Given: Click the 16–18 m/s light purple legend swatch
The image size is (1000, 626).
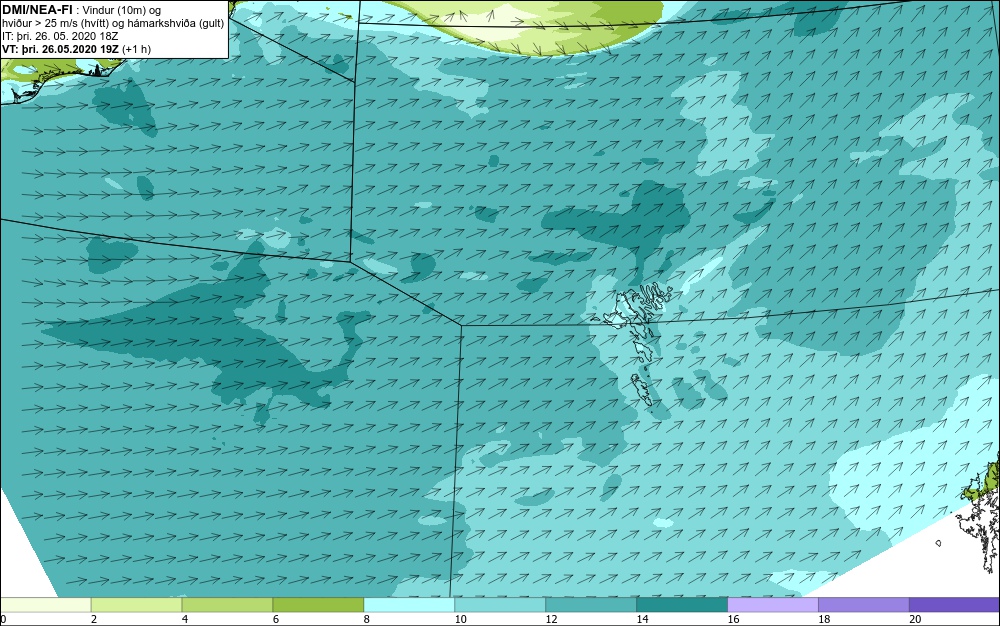Looking at the screenshot, I should (x=773, y=605).
